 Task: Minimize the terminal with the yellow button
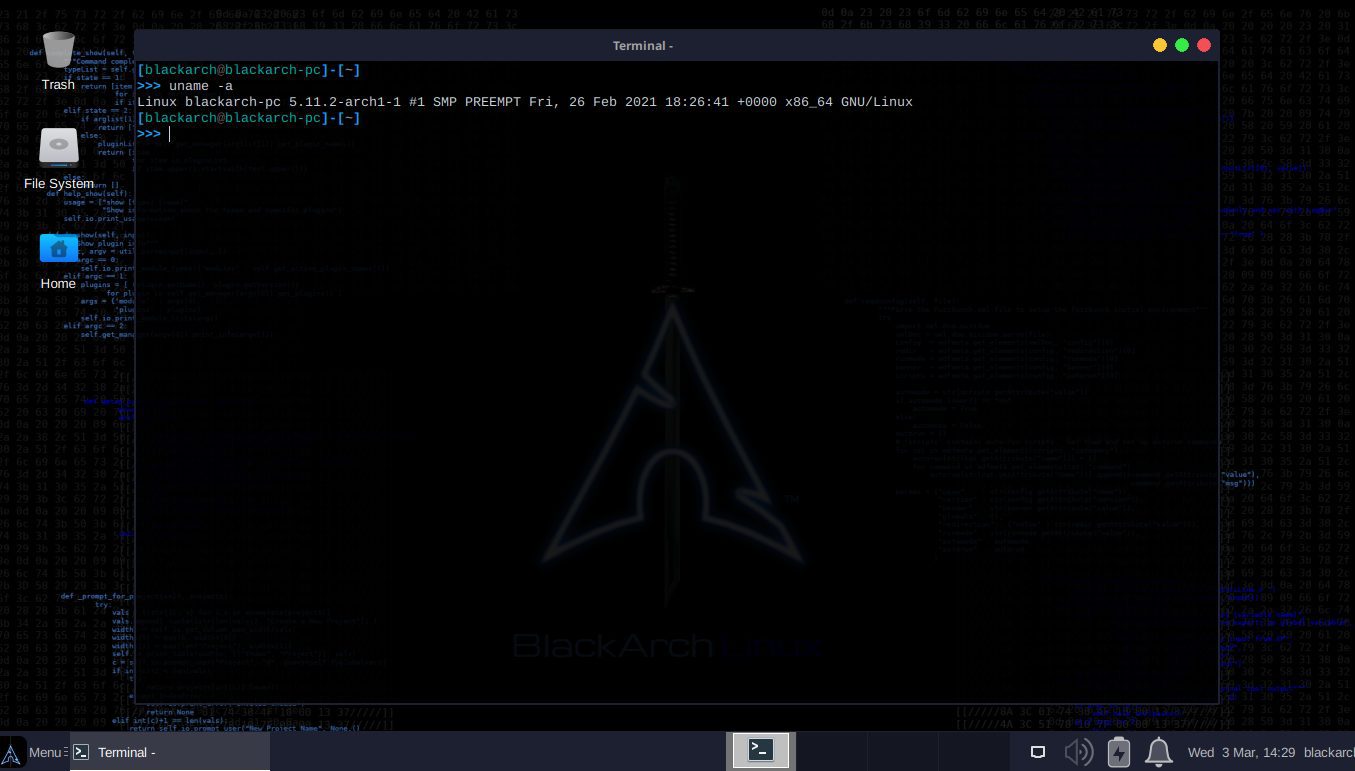1160,45
